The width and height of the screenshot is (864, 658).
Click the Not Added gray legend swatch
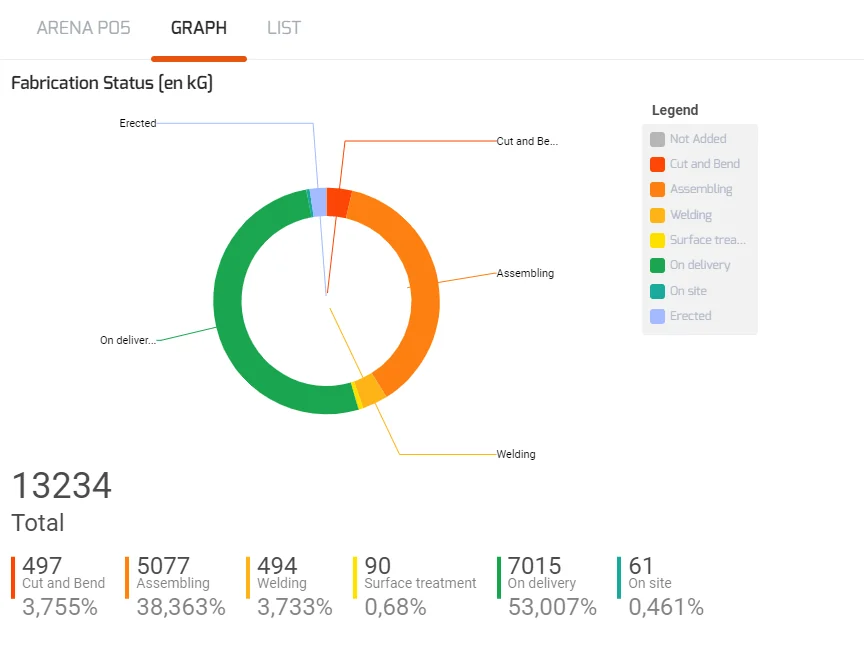tap(657, 139)
